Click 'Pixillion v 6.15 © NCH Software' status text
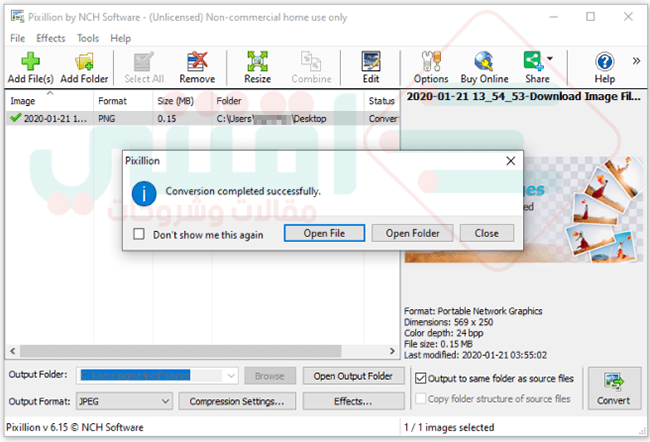The height and width of the screenshot is (442, 650). pos(75,427)
